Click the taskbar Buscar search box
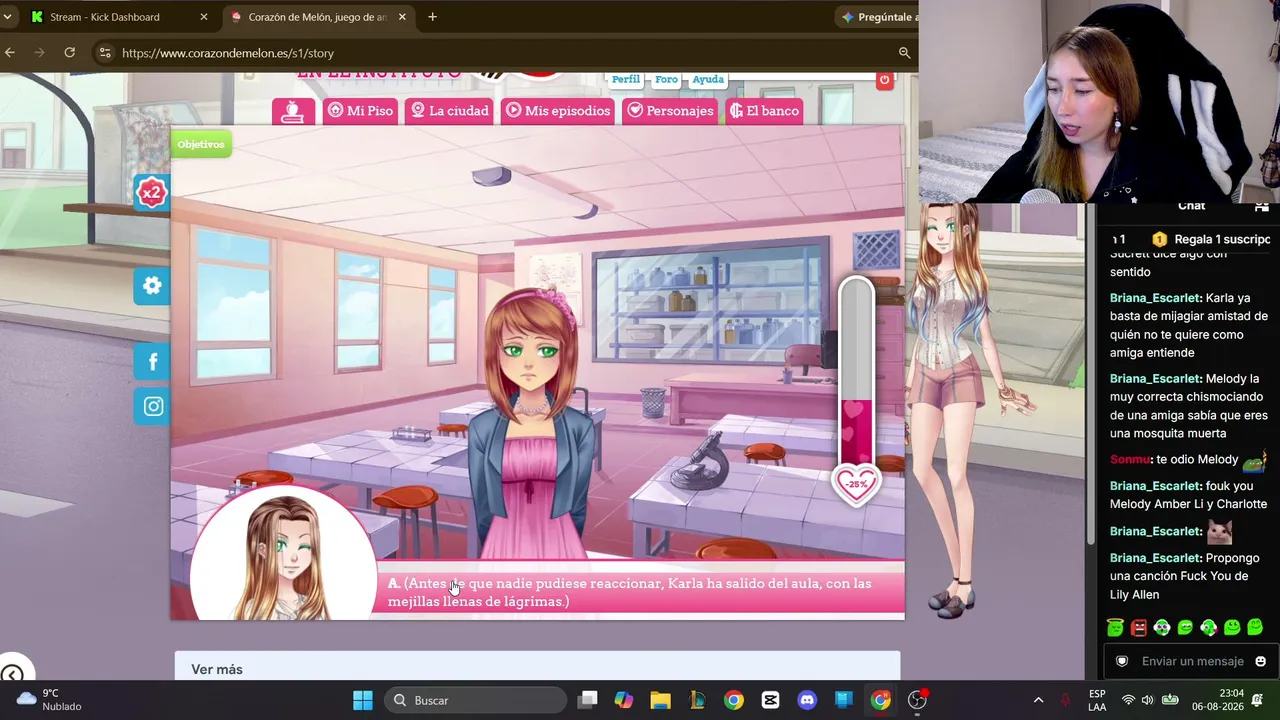The image size is (1280, 720). (x=475, y=700)
